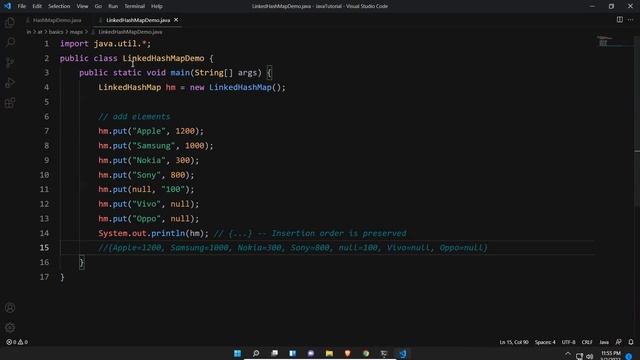Screen dimensions: 640x360
Task: Click line number 7 in gutter
Action: [47, 131]
